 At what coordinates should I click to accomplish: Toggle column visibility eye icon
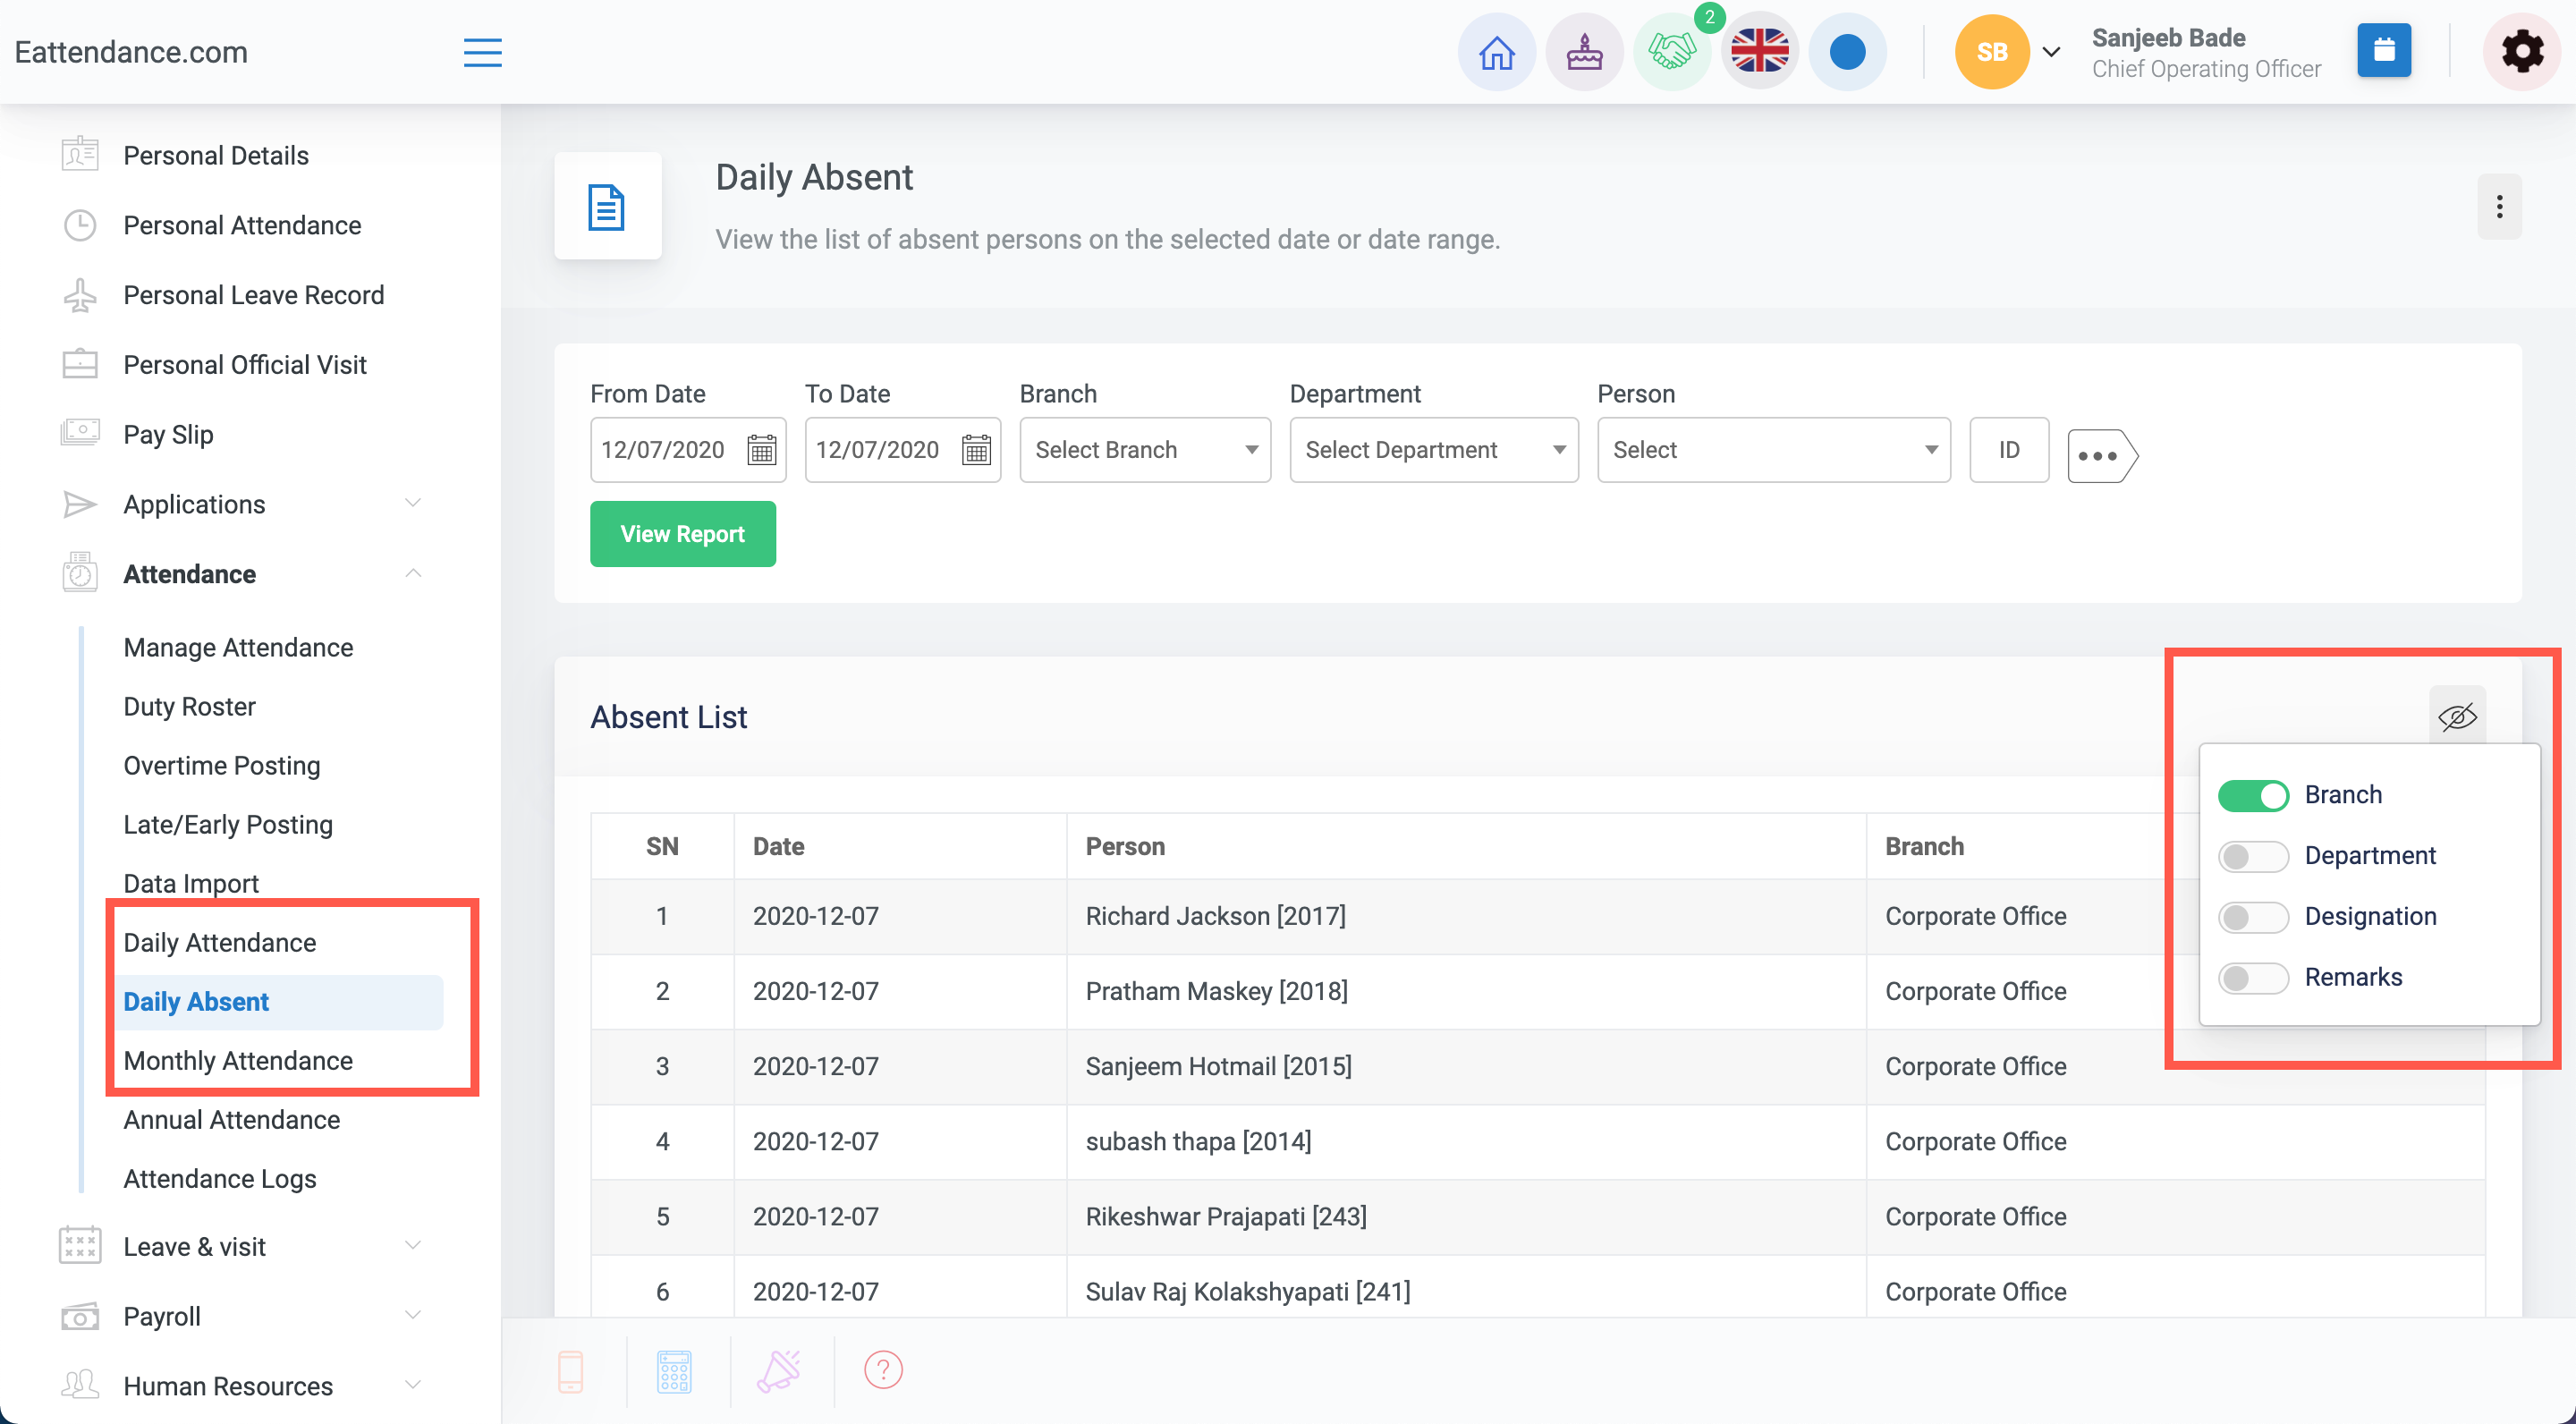pos(2456,716)
